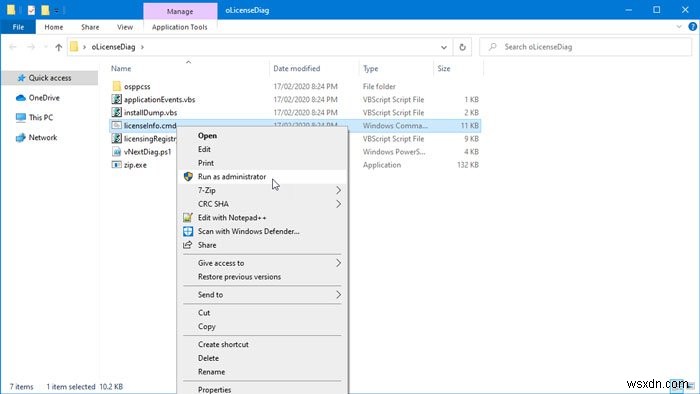
Task: Switch to the Home ribbon tab
Action: (x=54, y=27)
